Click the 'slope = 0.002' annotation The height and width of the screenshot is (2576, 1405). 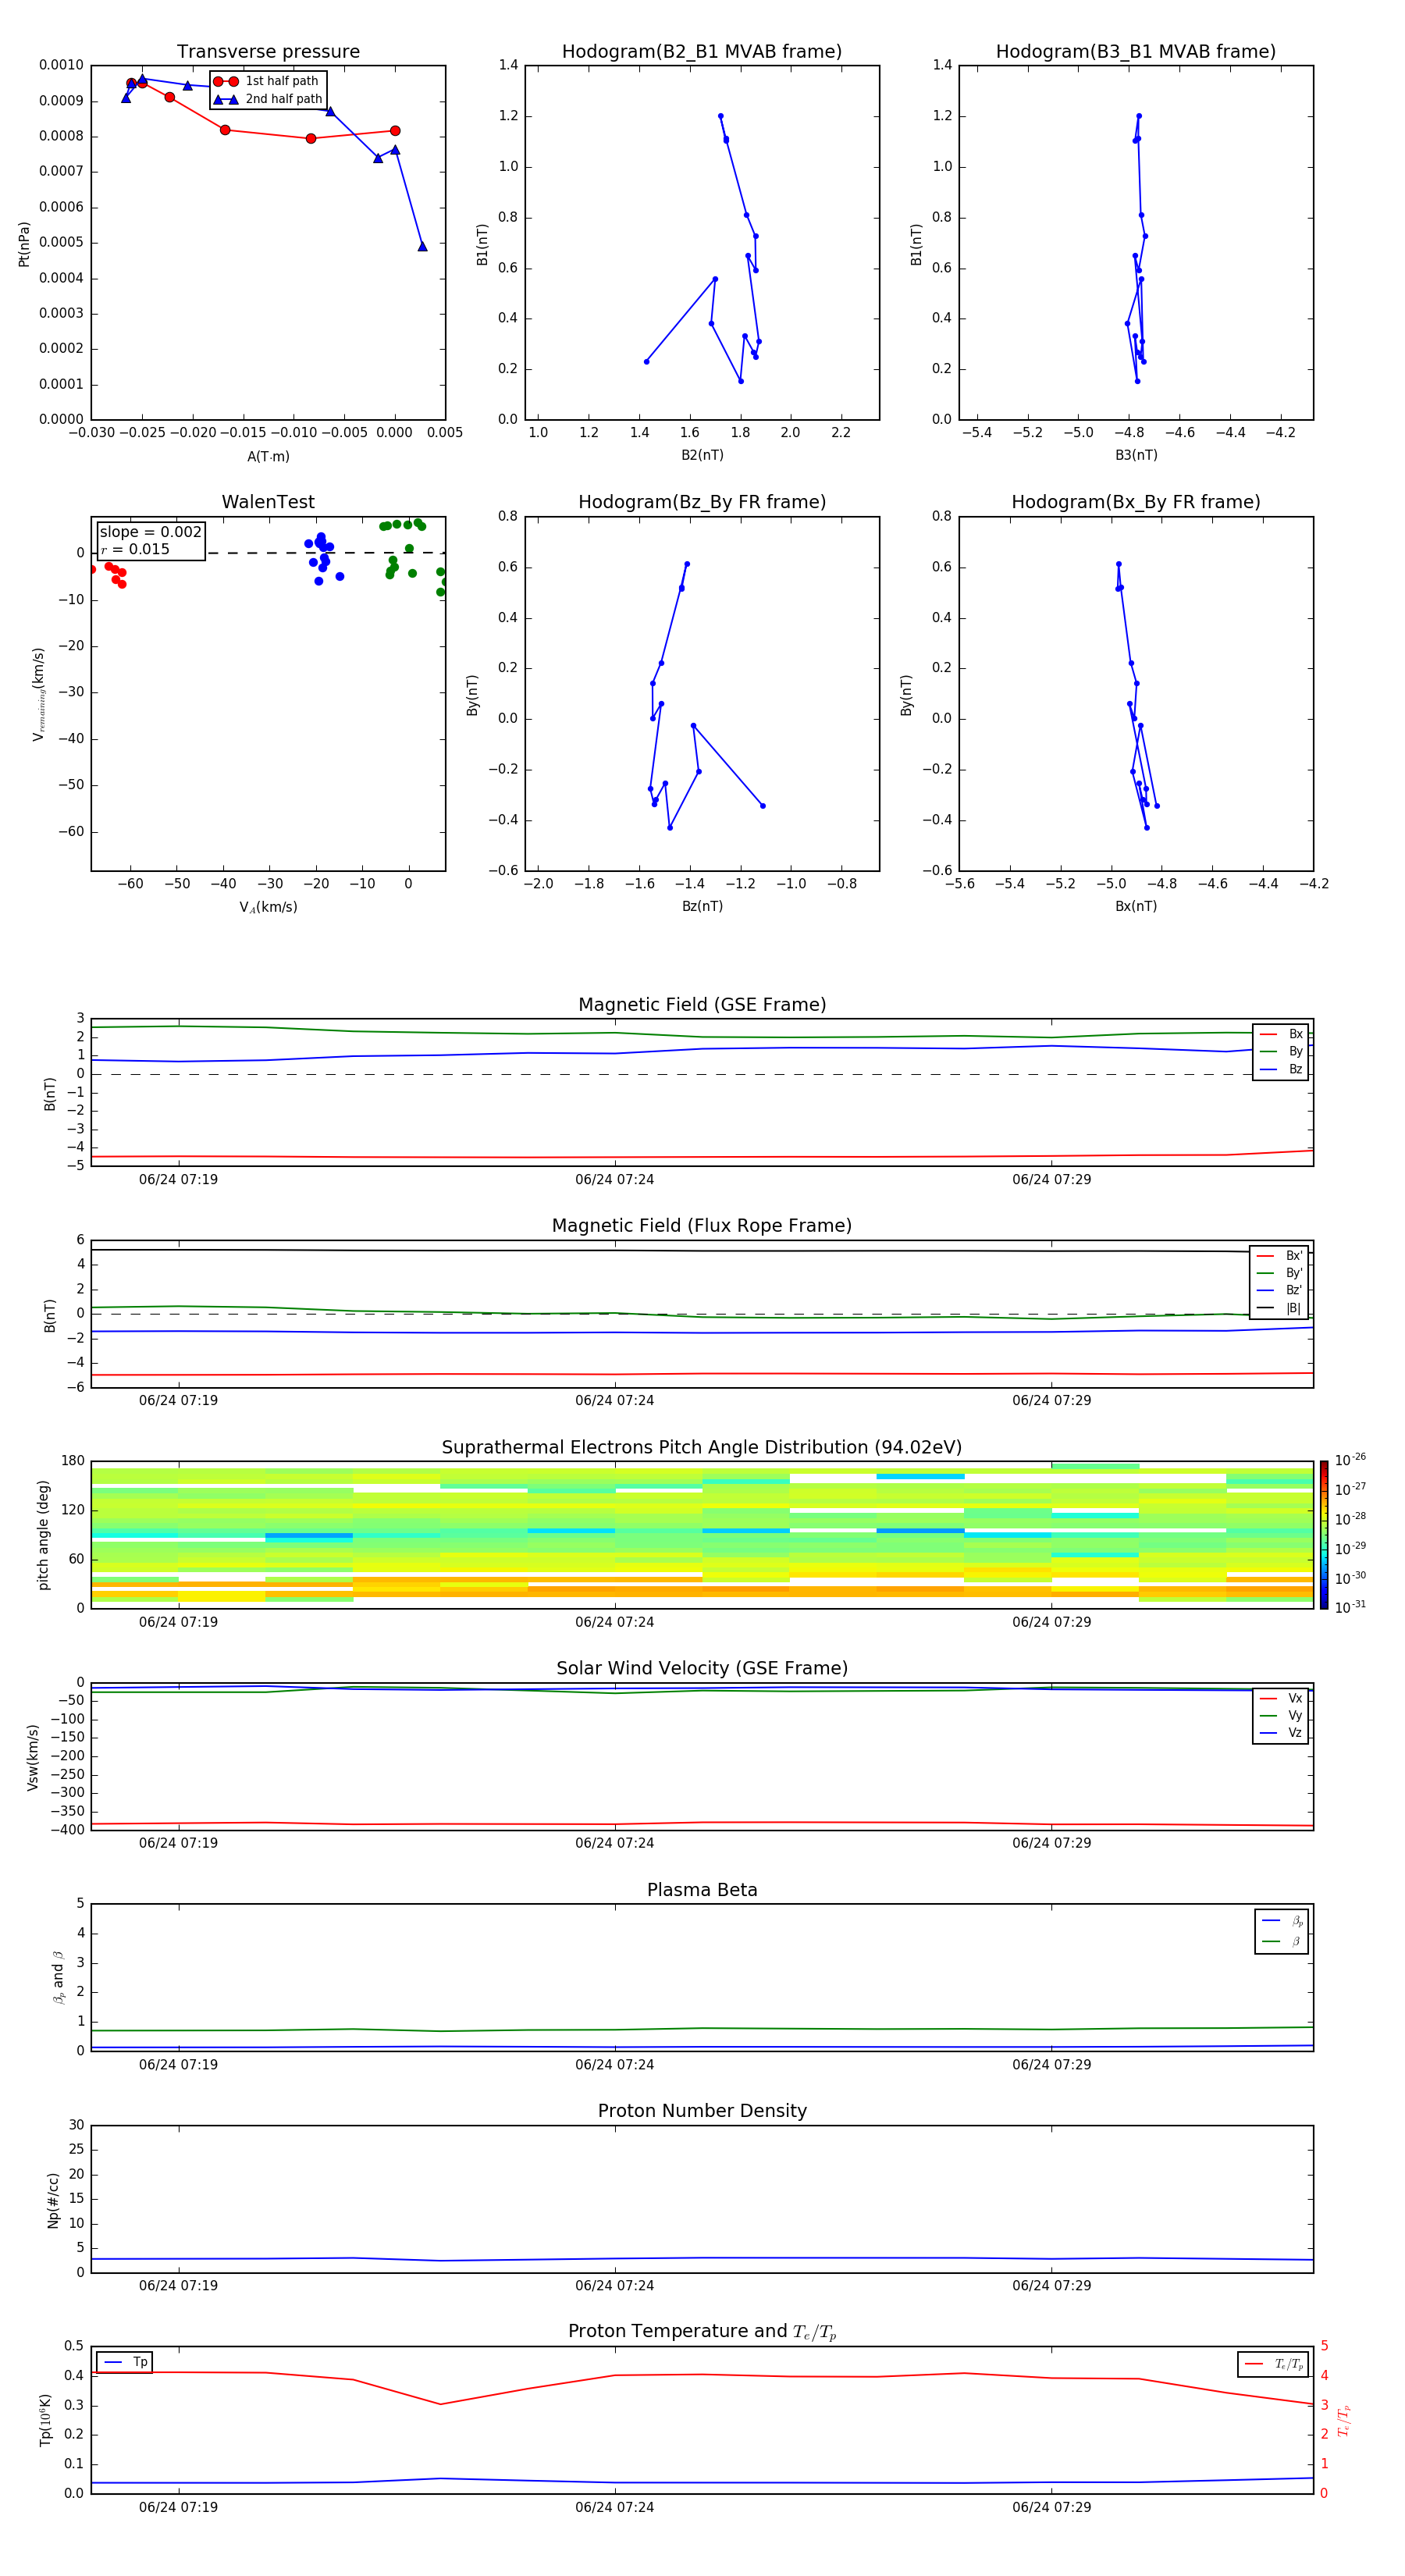pyautogui.click(x=151, y=532)
